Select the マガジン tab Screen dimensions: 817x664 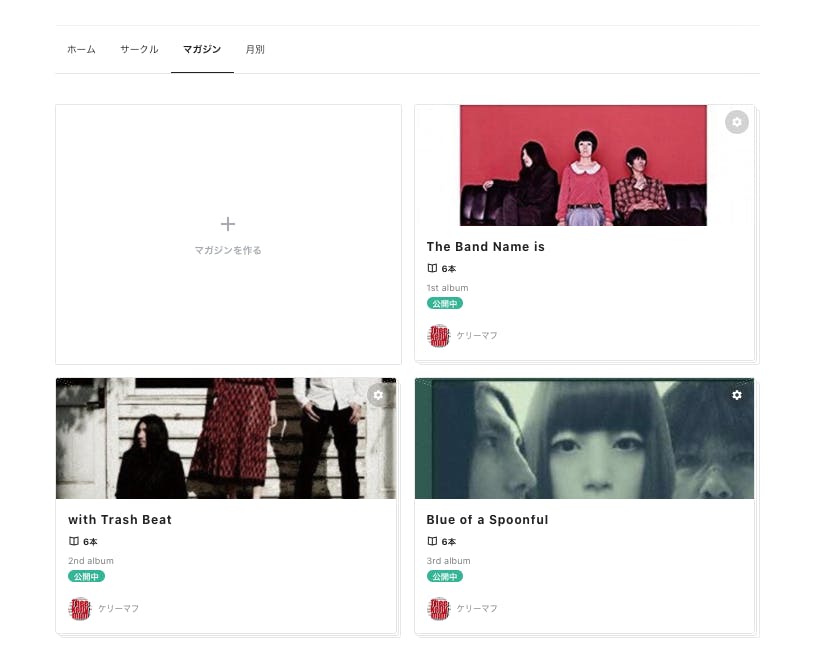(x=202, y=49)
